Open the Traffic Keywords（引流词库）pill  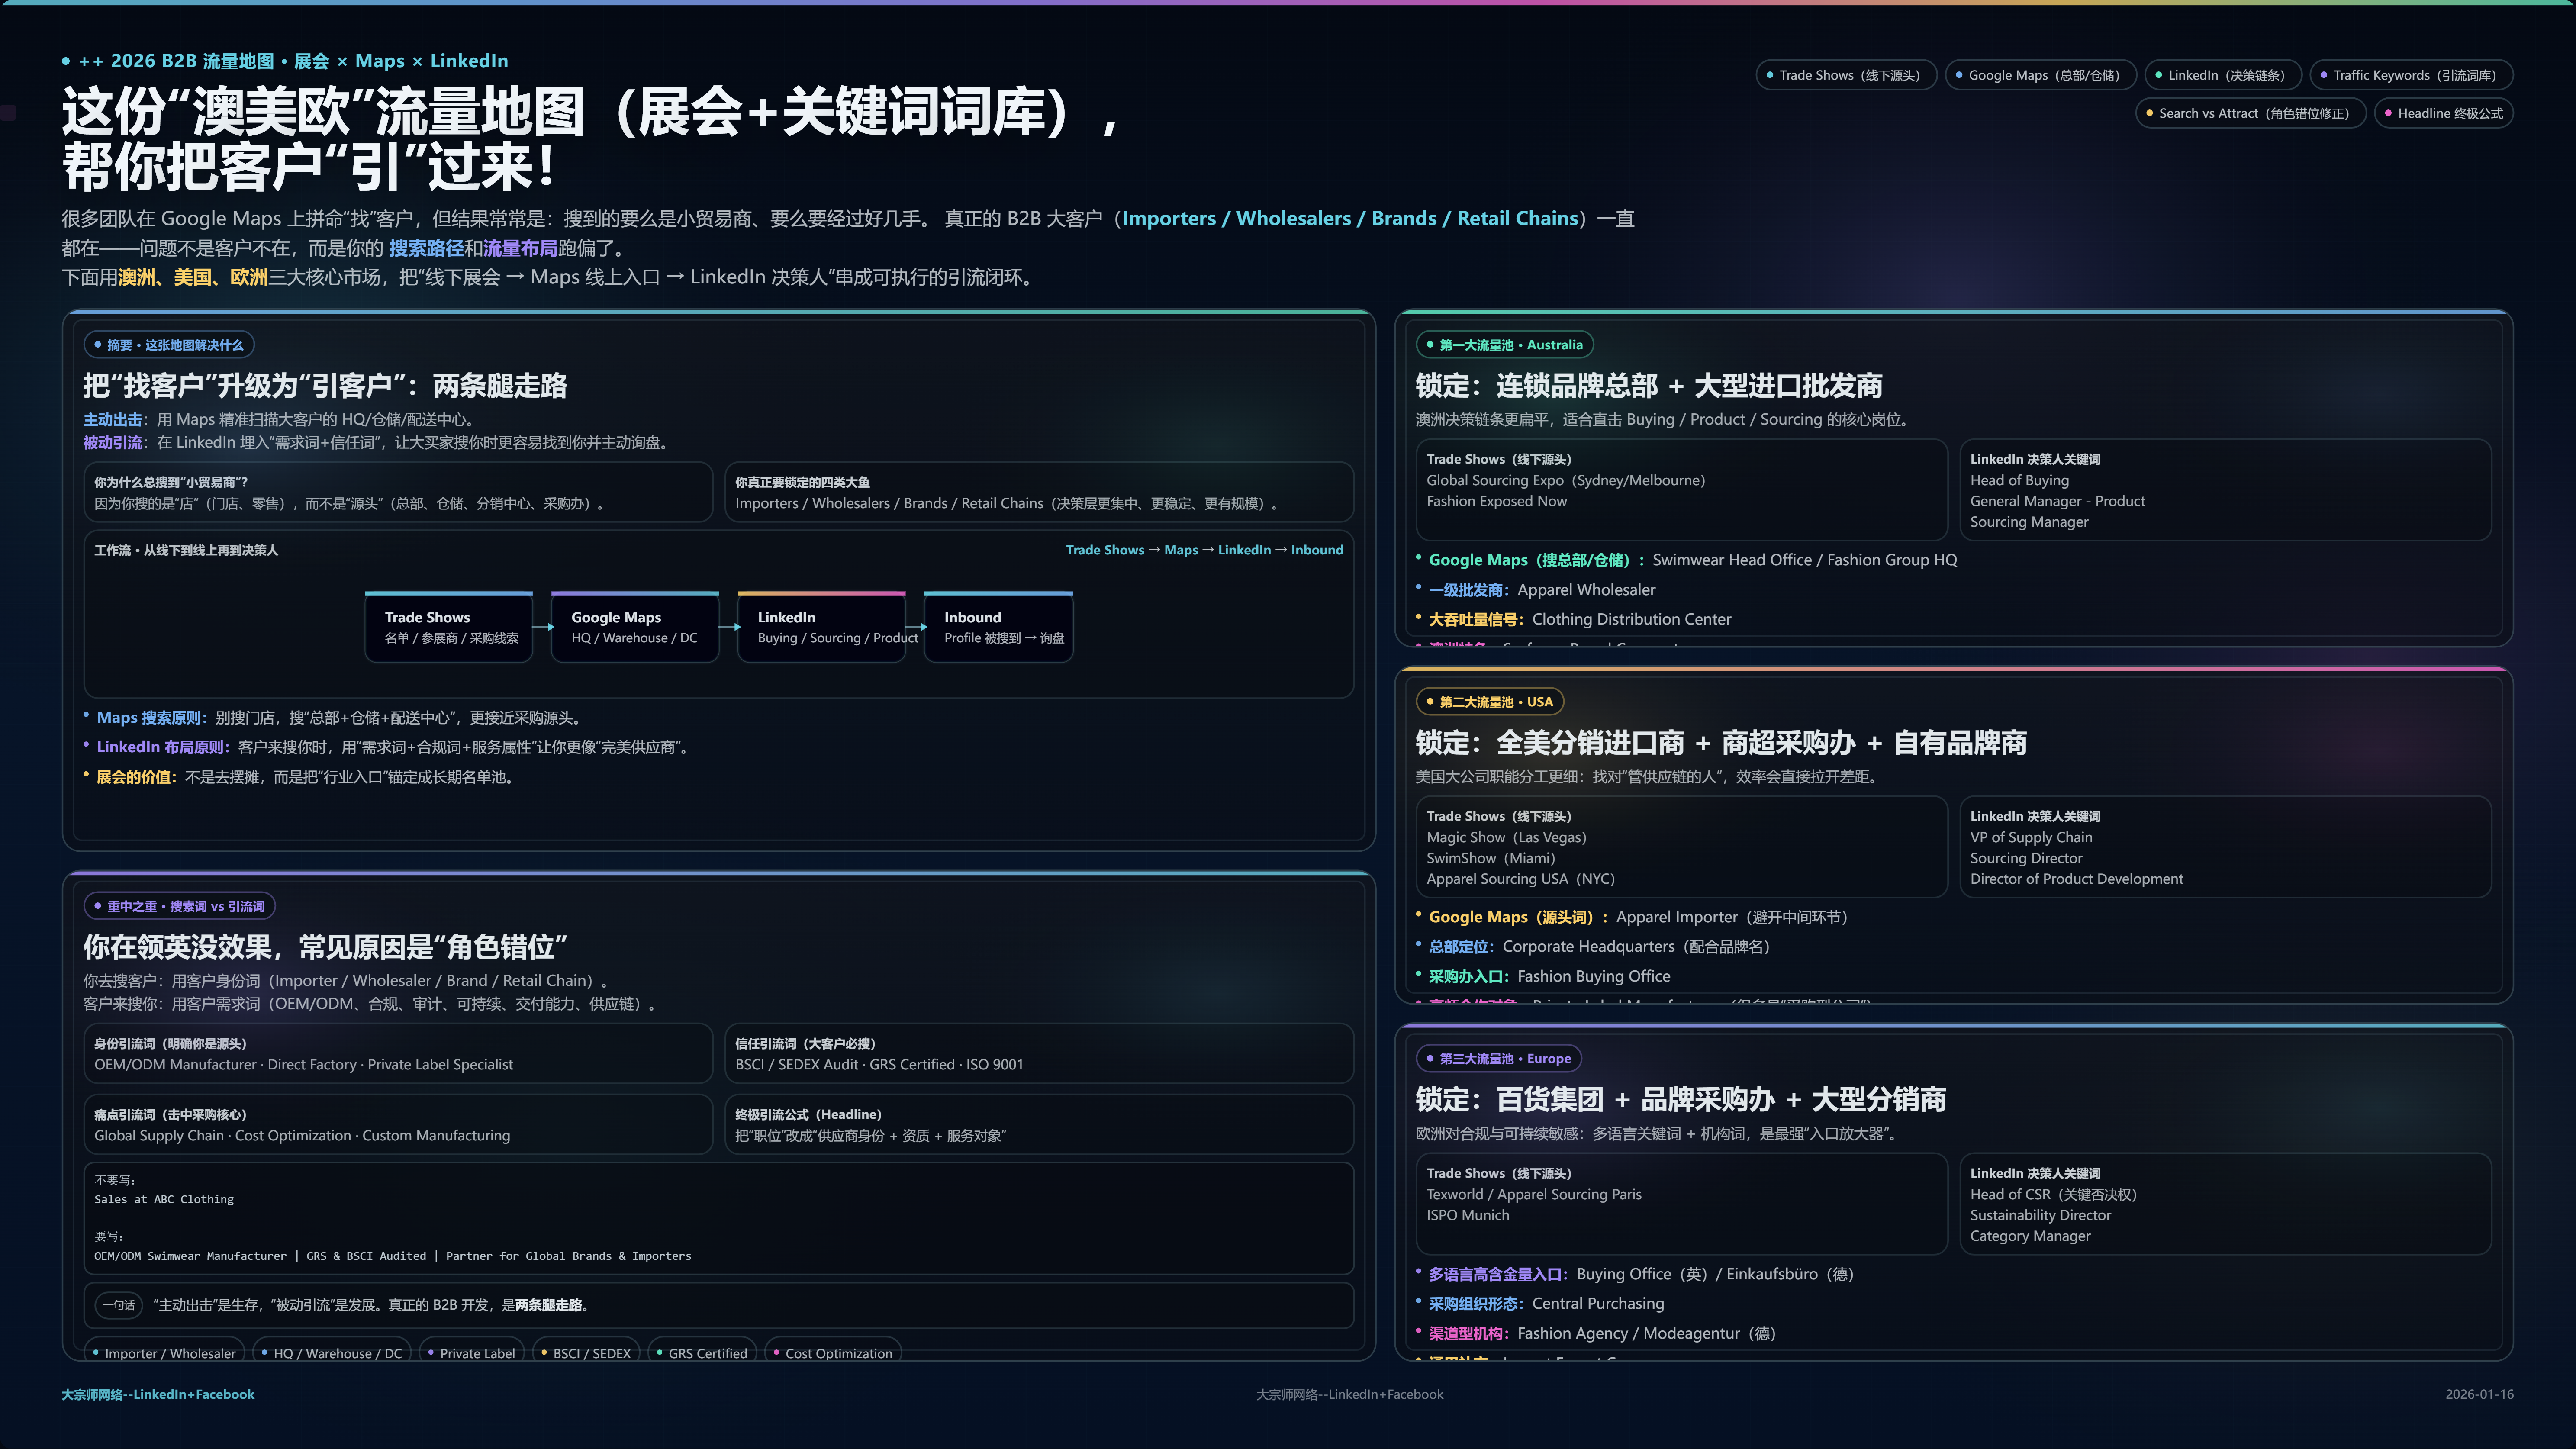[x=2411, y=75]
